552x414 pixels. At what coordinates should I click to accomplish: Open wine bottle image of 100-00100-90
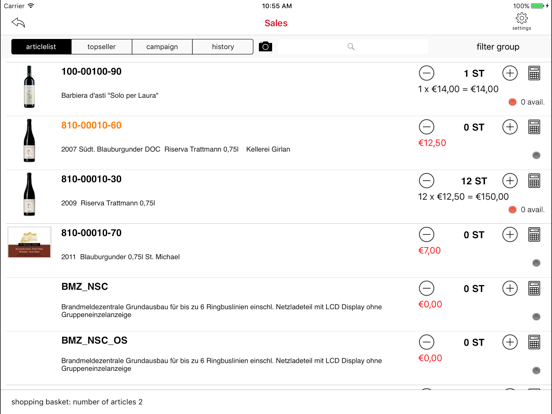click(x=29, y=87)
